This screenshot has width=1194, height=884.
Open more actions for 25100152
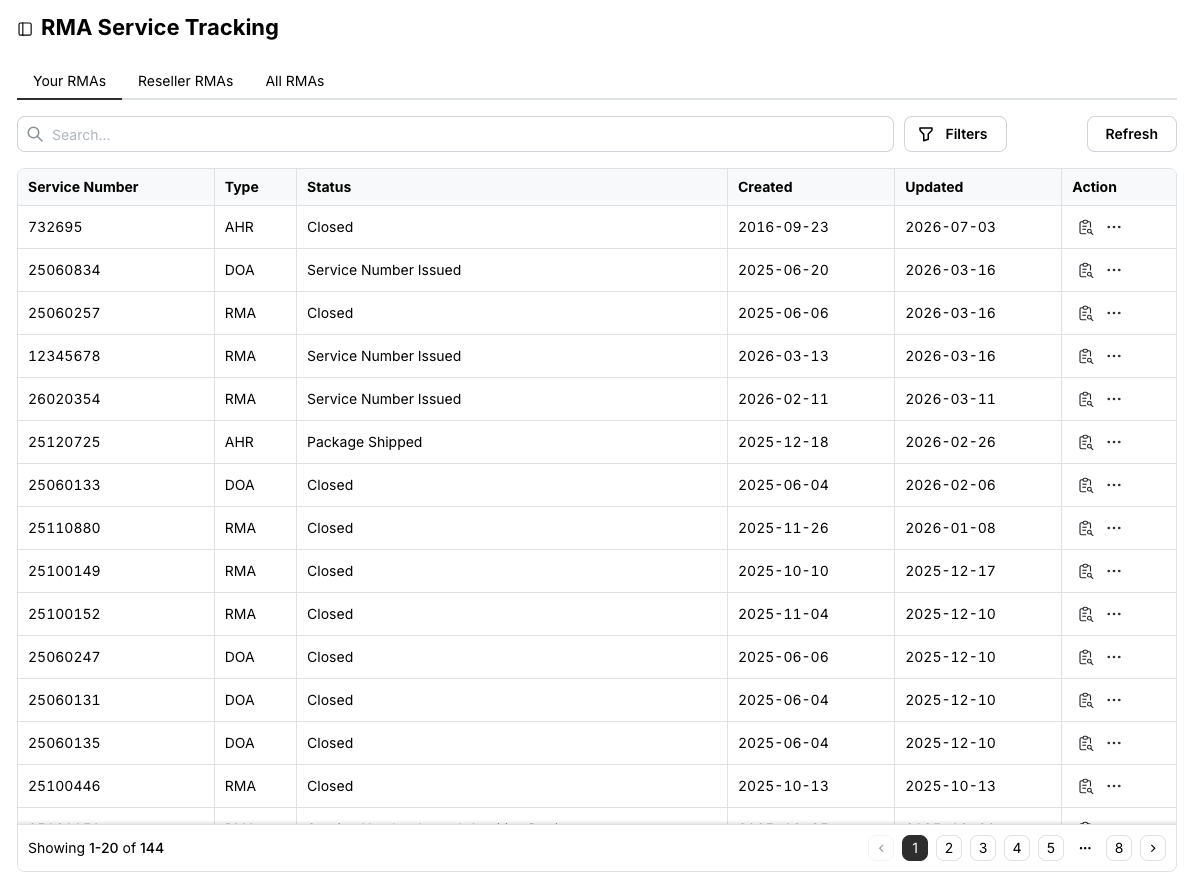(1114, 614)
